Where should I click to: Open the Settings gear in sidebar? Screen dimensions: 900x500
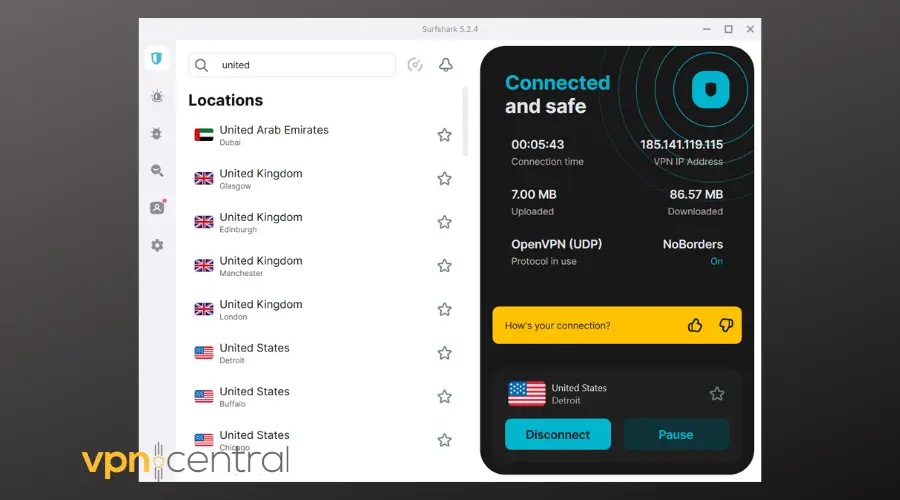coord(156,245)
